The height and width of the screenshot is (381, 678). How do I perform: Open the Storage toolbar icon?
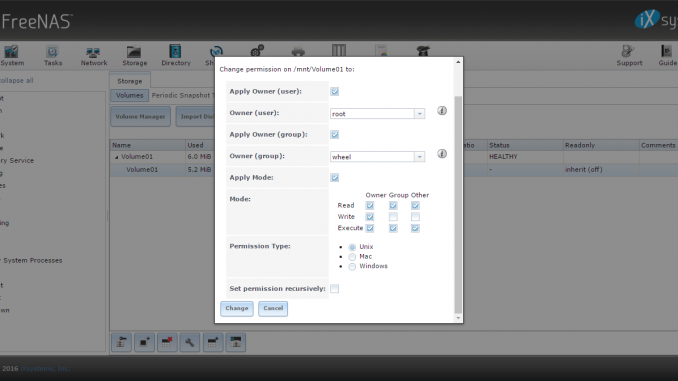pyautogui.click(x=134, y=55)
